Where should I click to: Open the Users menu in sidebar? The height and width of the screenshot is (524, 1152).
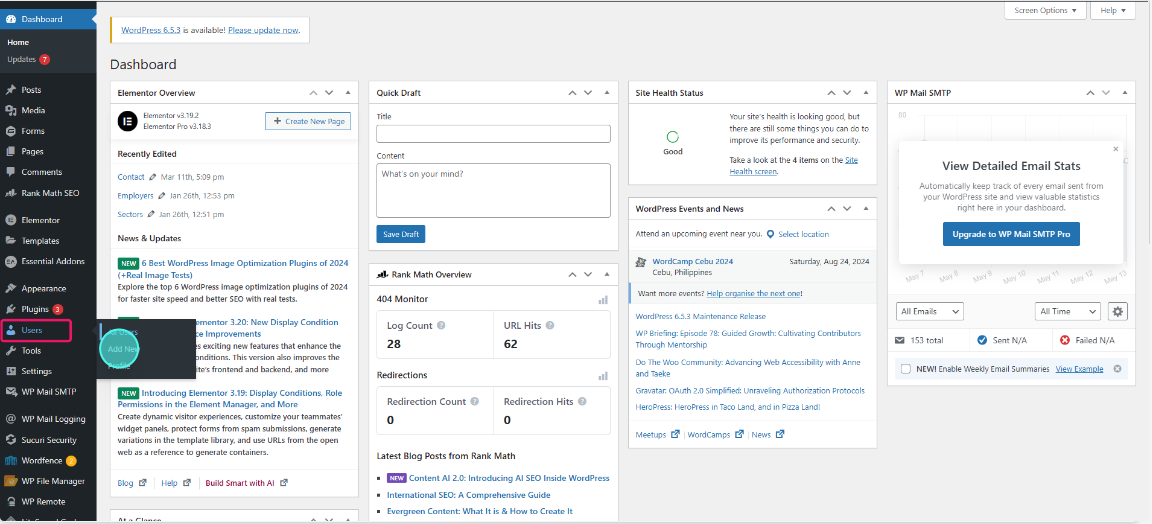tap(35, 330)
